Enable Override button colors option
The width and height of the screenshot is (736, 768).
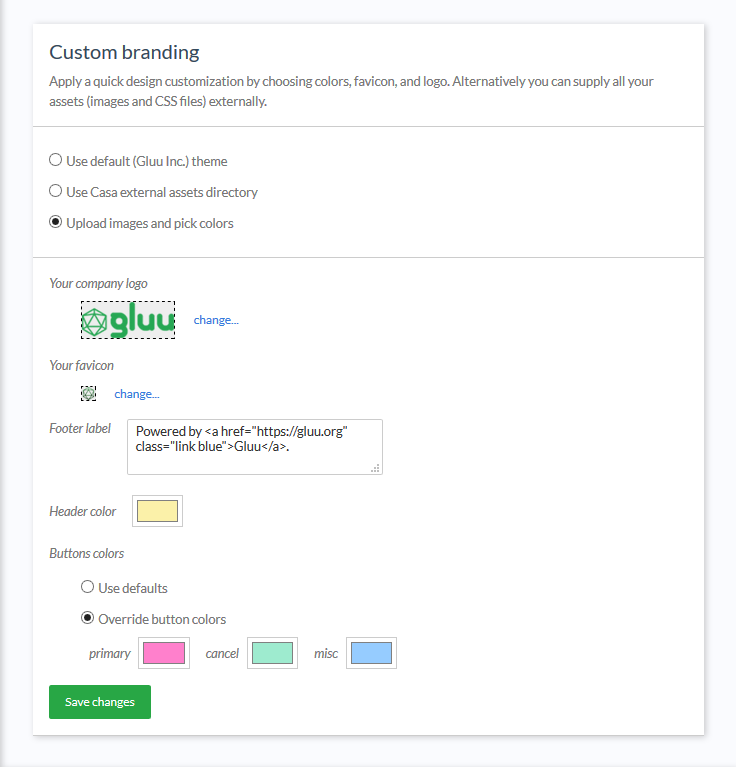(x=88, y=618)
